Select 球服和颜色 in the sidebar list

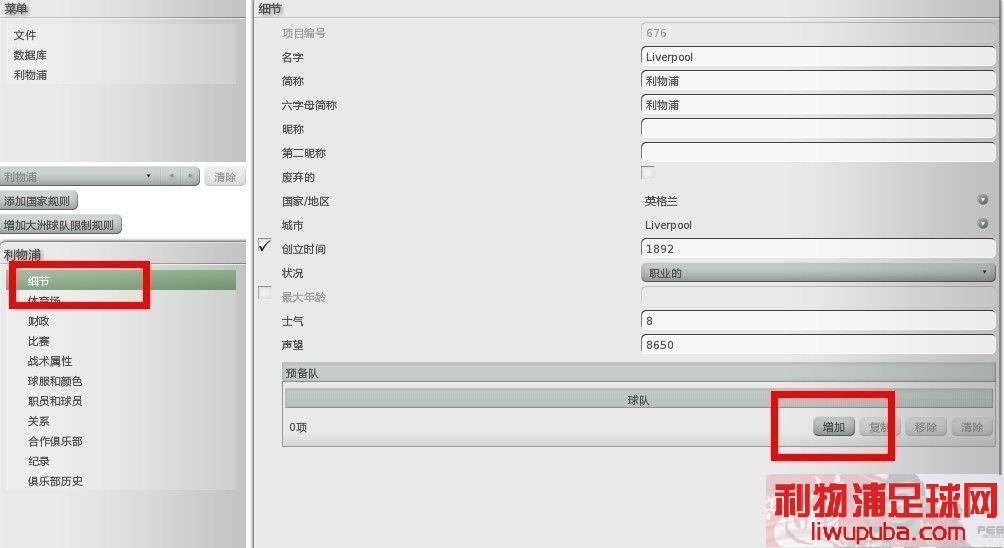[55, 381]
